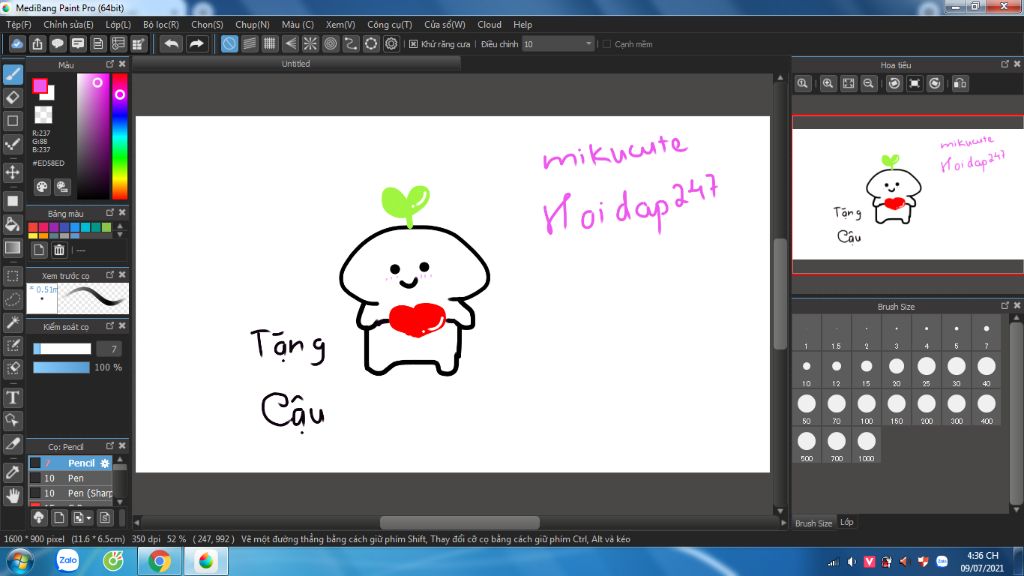The width and height of the screenshot is (1024, 576).
Task: Open Chrome from taskbar
Action: 159,561
